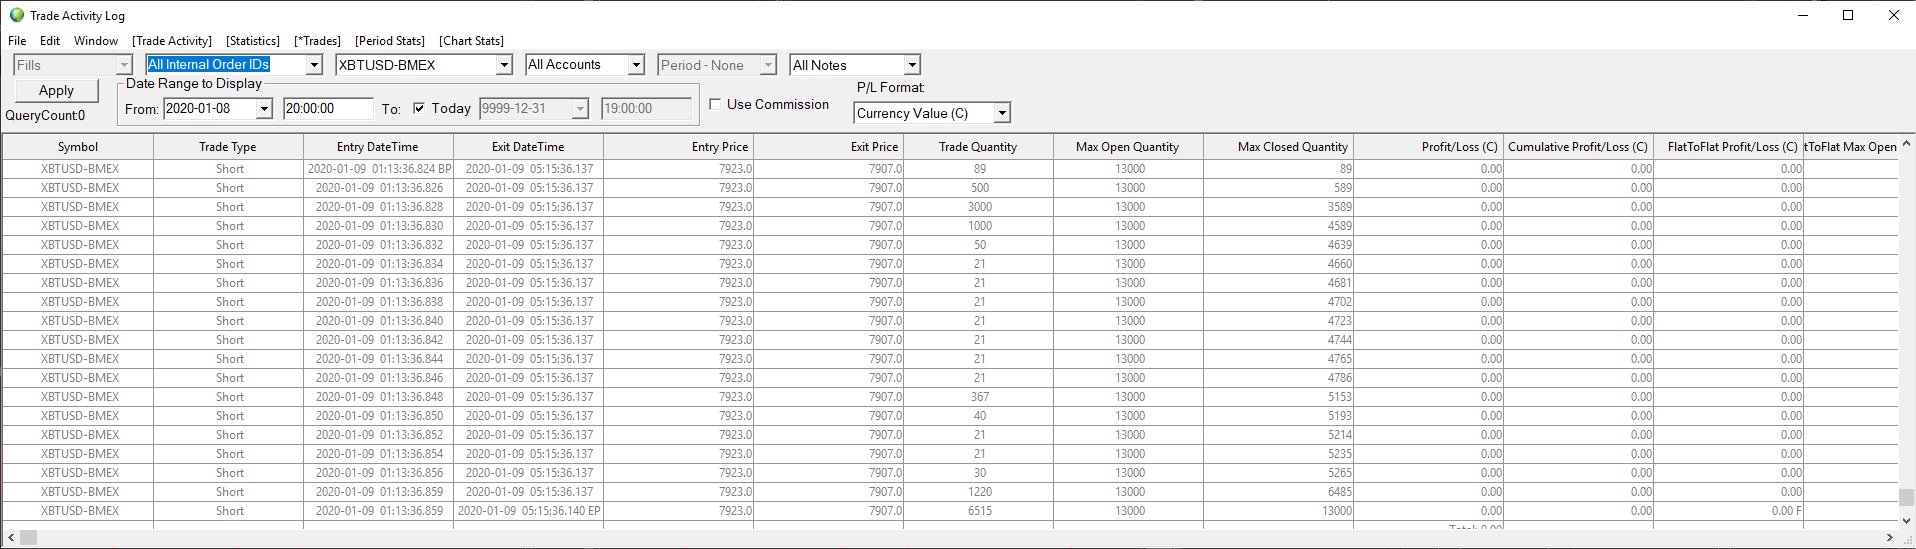Switch to the [Trade Activity] view
Screen dimensions: 1916x549
coord(172,41)
